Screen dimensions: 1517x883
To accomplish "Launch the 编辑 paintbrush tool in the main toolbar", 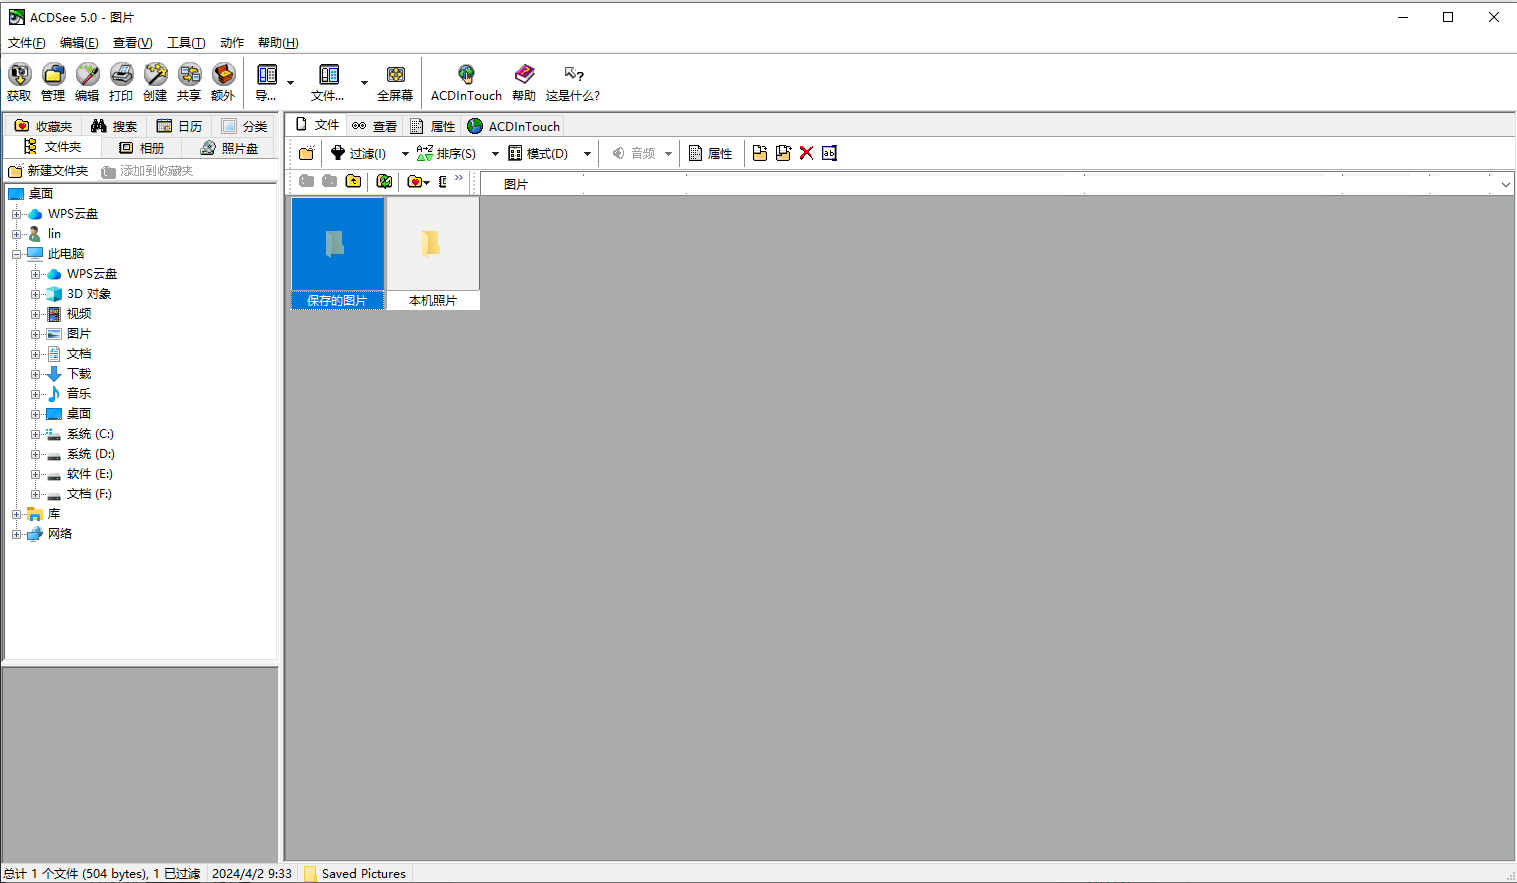I will pyautogui.click(x=87, y=82).
